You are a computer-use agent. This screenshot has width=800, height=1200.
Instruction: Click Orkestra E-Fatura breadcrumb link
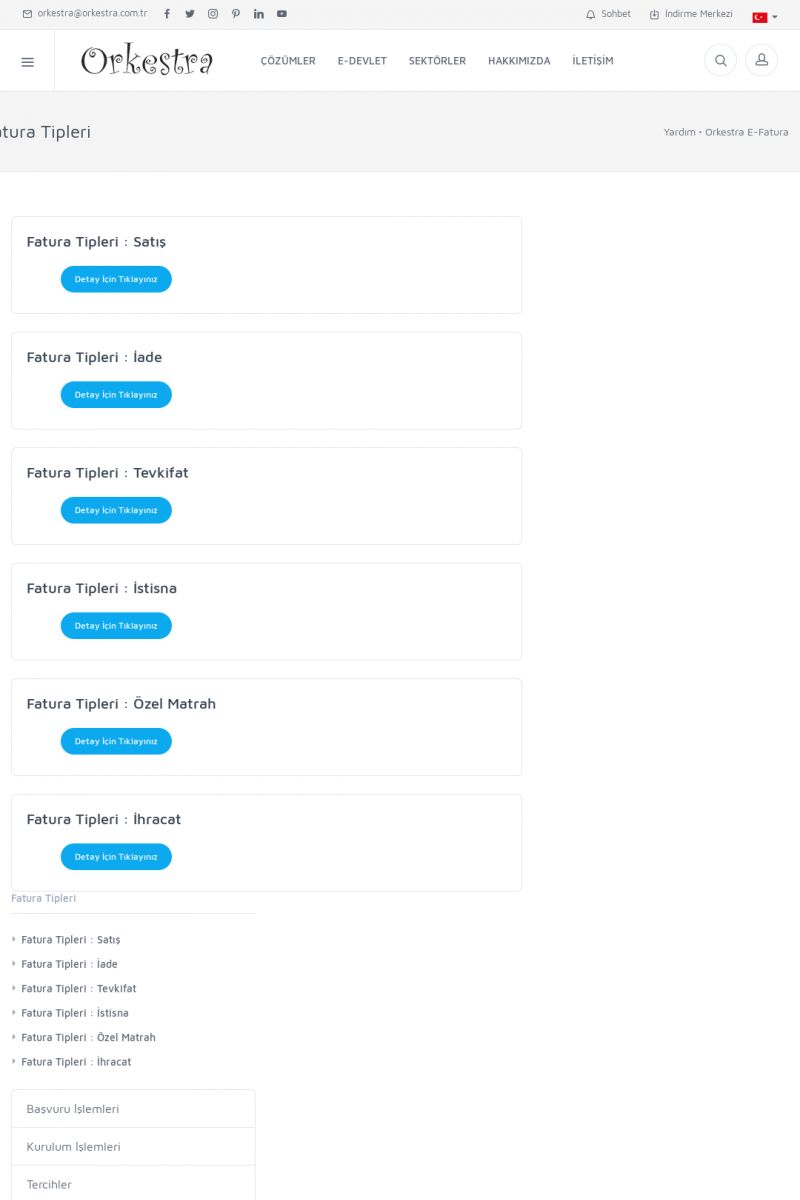coord(746,132)
